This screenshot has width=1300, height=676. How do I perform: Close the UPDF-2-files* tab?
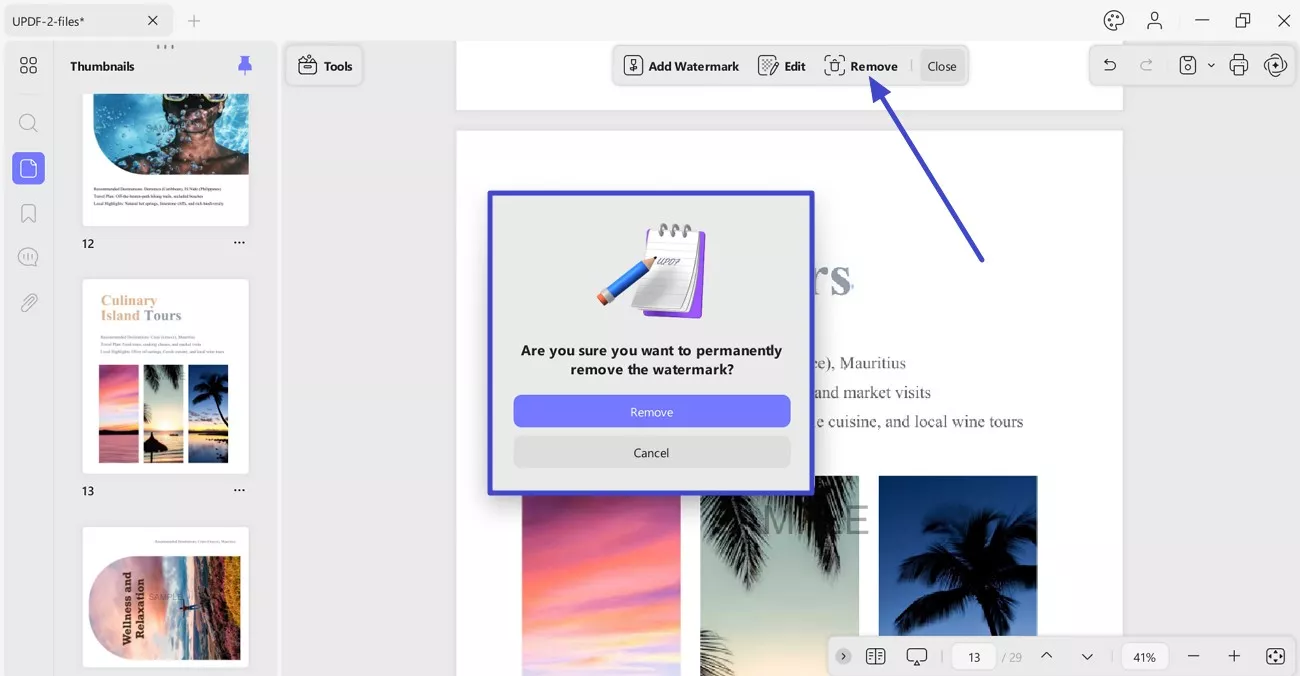click(x=153, y=20)
